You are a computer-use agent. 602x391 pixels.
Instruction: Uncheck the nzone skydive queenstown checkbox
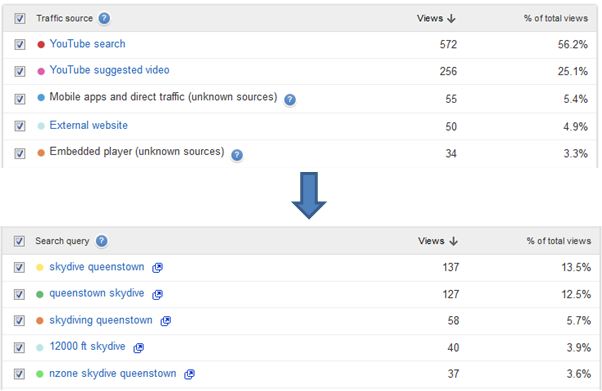19,374
